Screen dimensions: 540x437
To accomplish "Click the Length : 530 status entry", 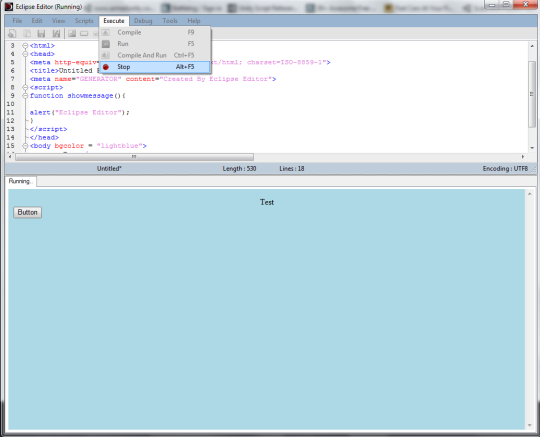I will (x=239, y=169).
